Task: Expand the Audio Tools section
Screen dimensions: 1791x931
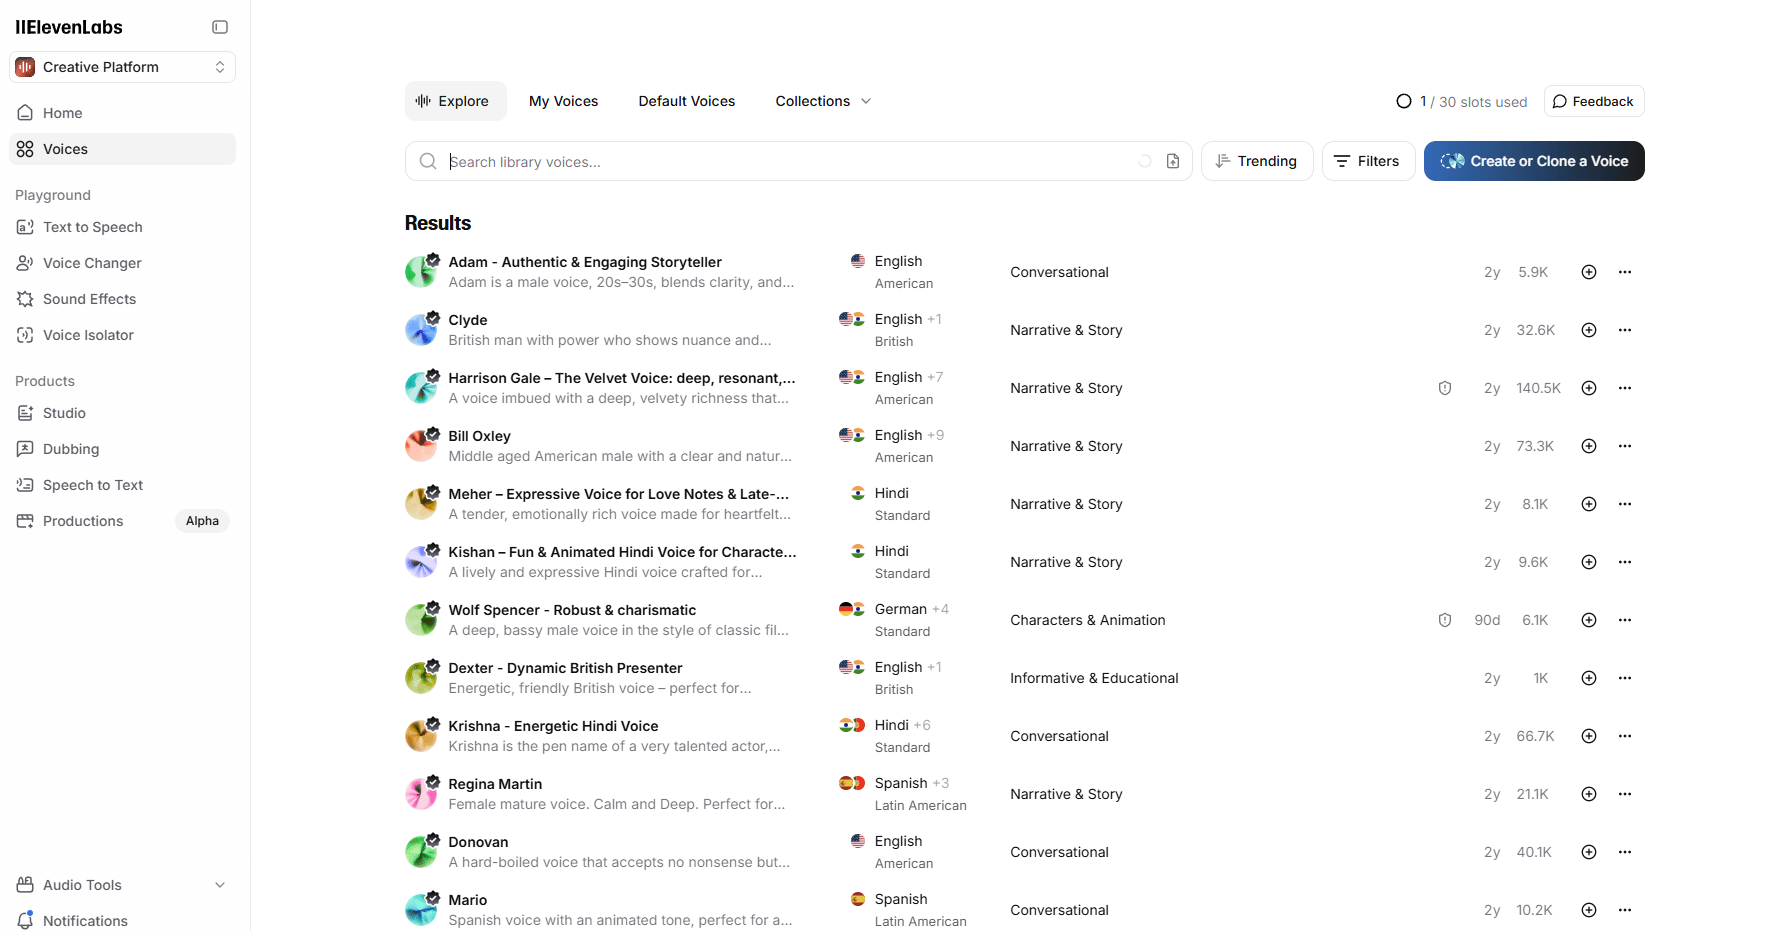Action: [123, 885]
